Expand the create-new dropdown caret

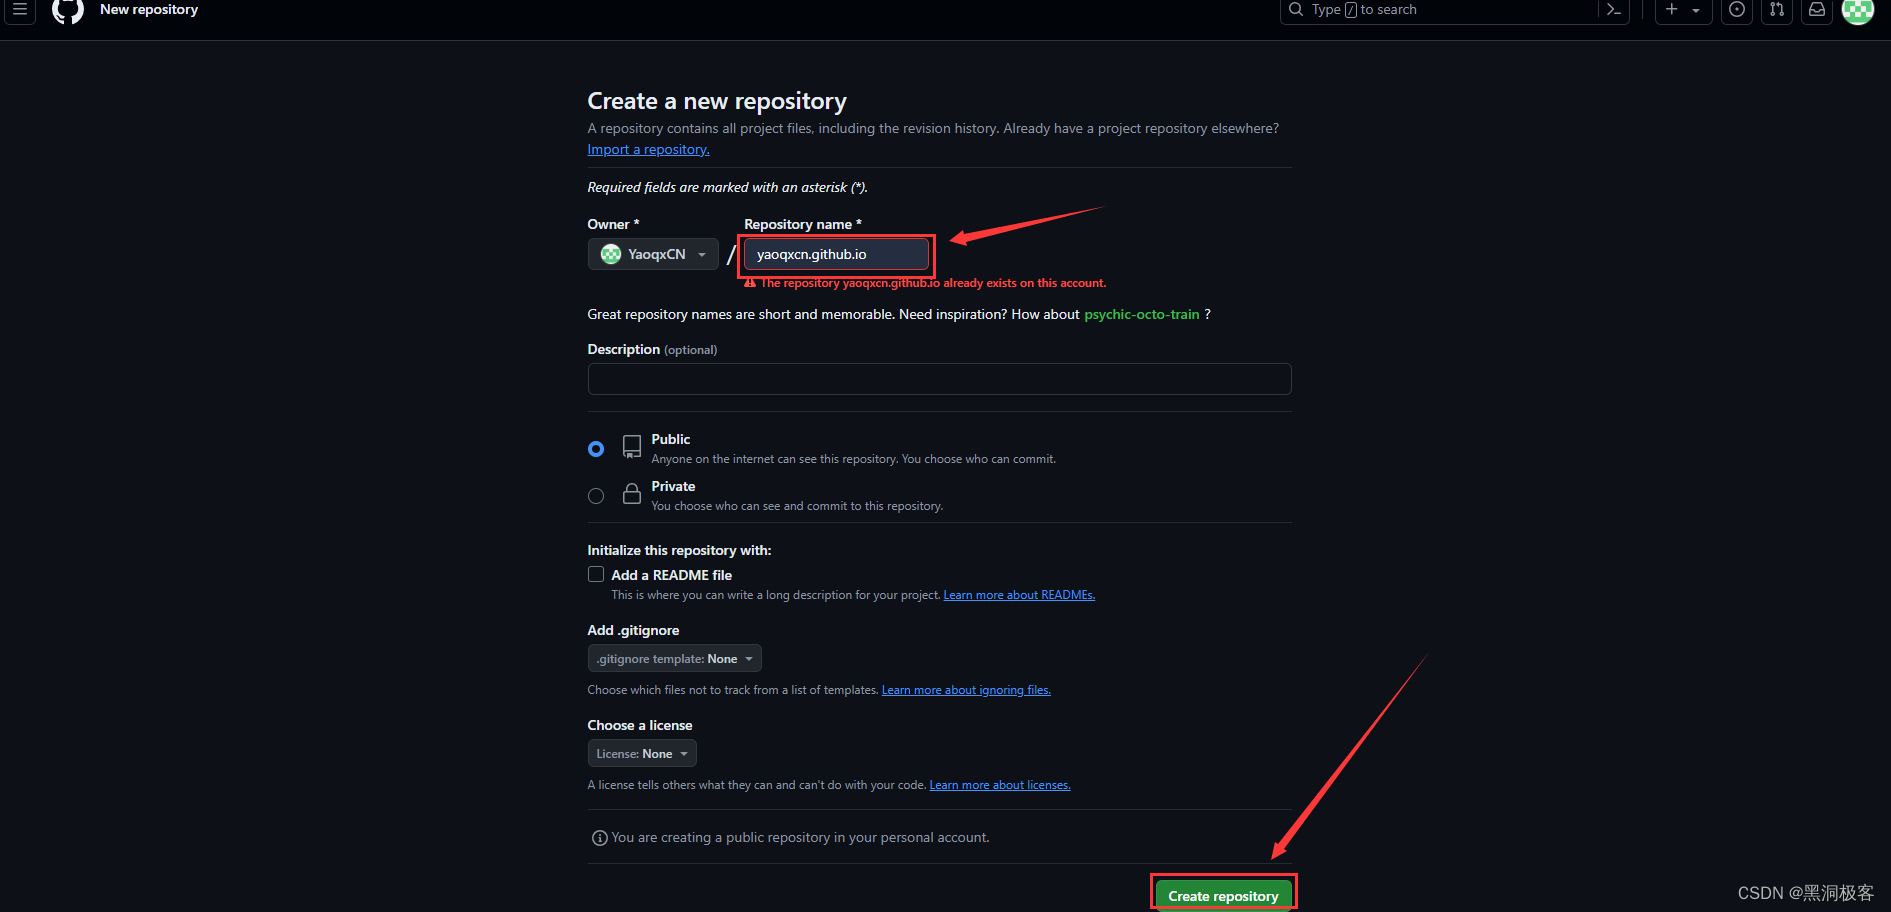(x=1696, y=10)
